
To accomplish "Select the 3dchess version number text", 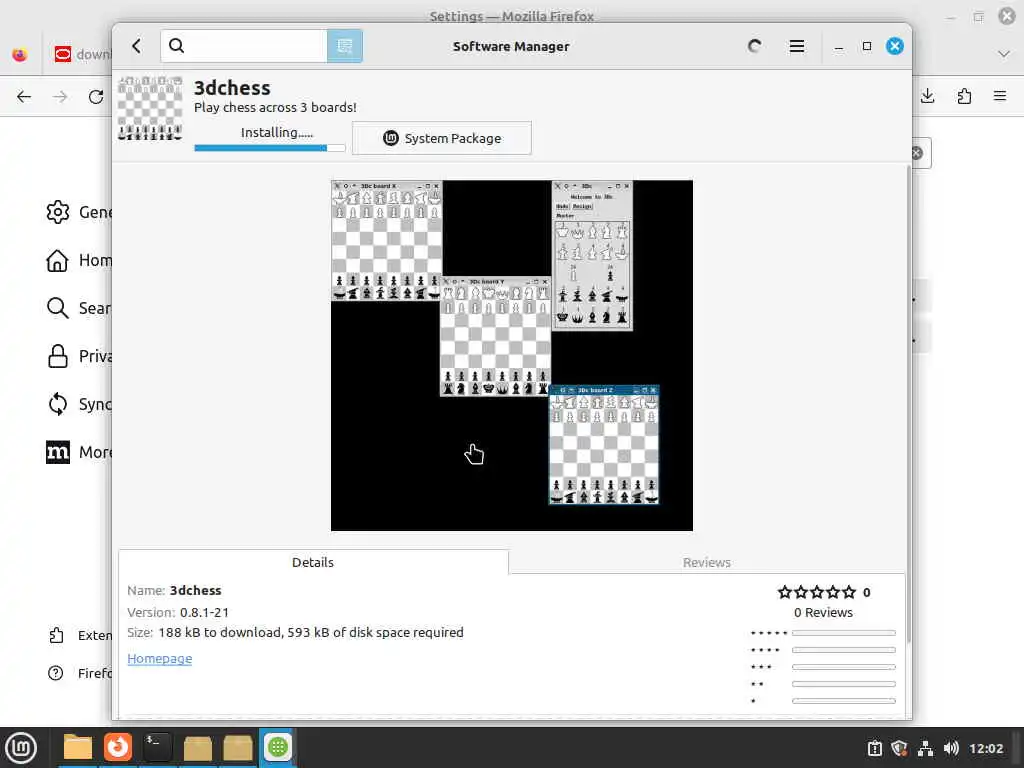I will click(204, 613).
